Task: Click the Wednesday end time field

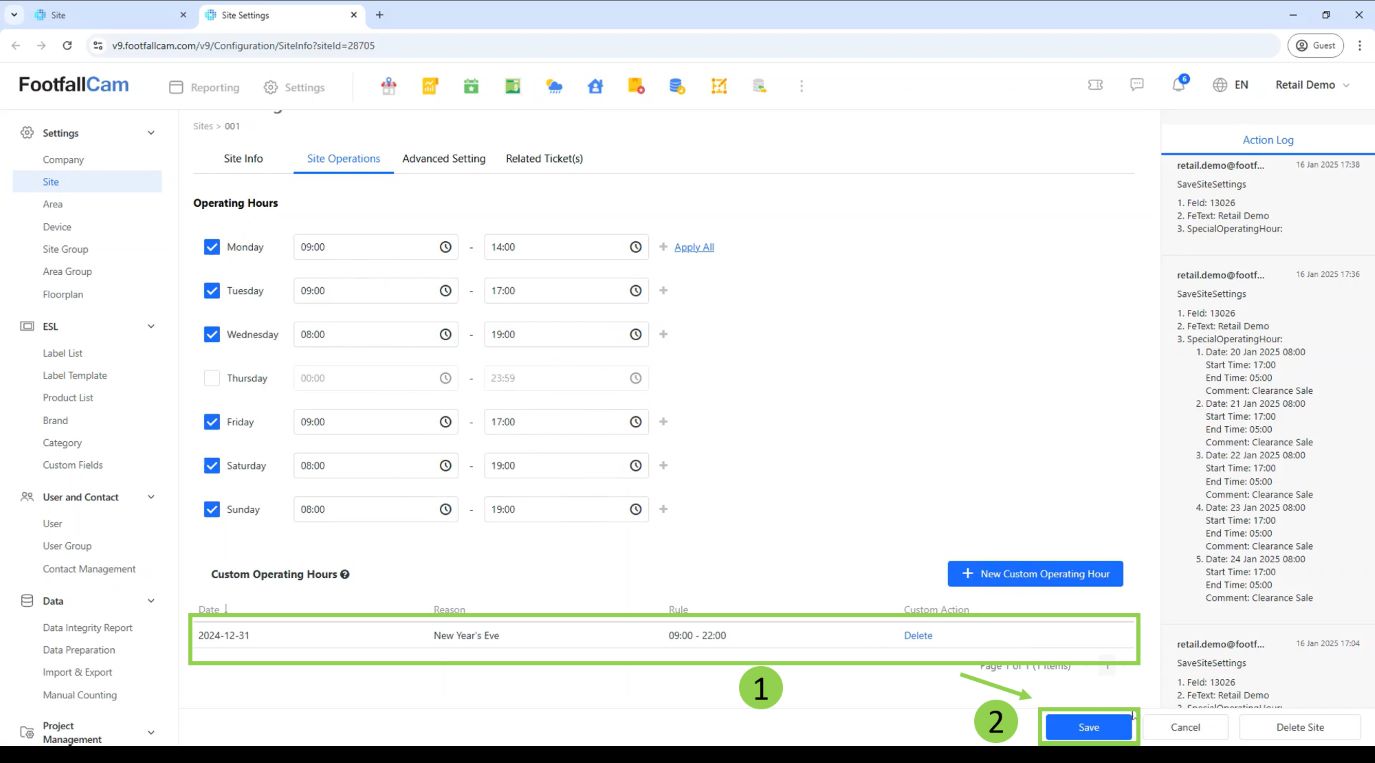Action: click(555, 335)
